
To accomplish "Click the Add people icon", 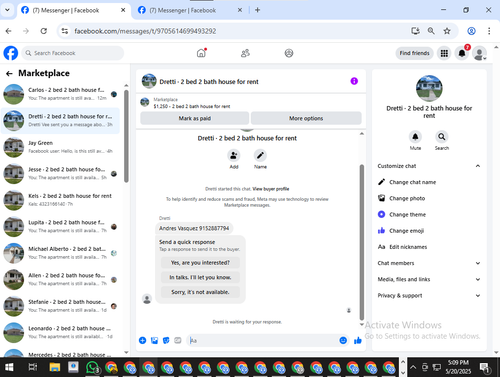I will coord(234,155).
